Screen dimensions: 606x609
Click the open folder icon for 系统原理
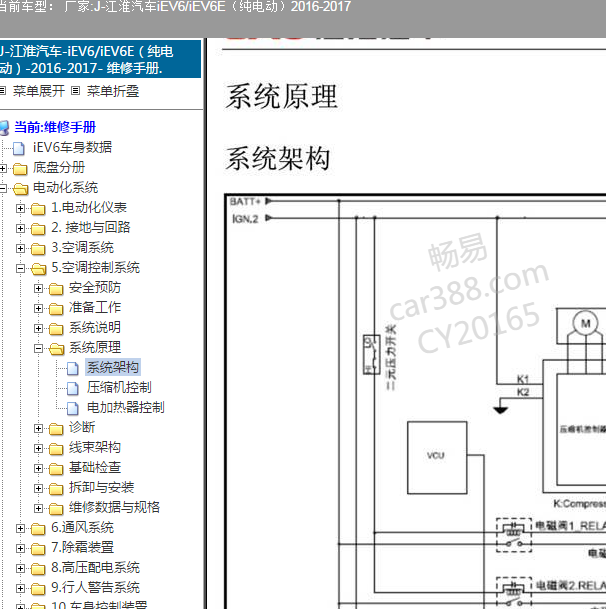[56, 349]
